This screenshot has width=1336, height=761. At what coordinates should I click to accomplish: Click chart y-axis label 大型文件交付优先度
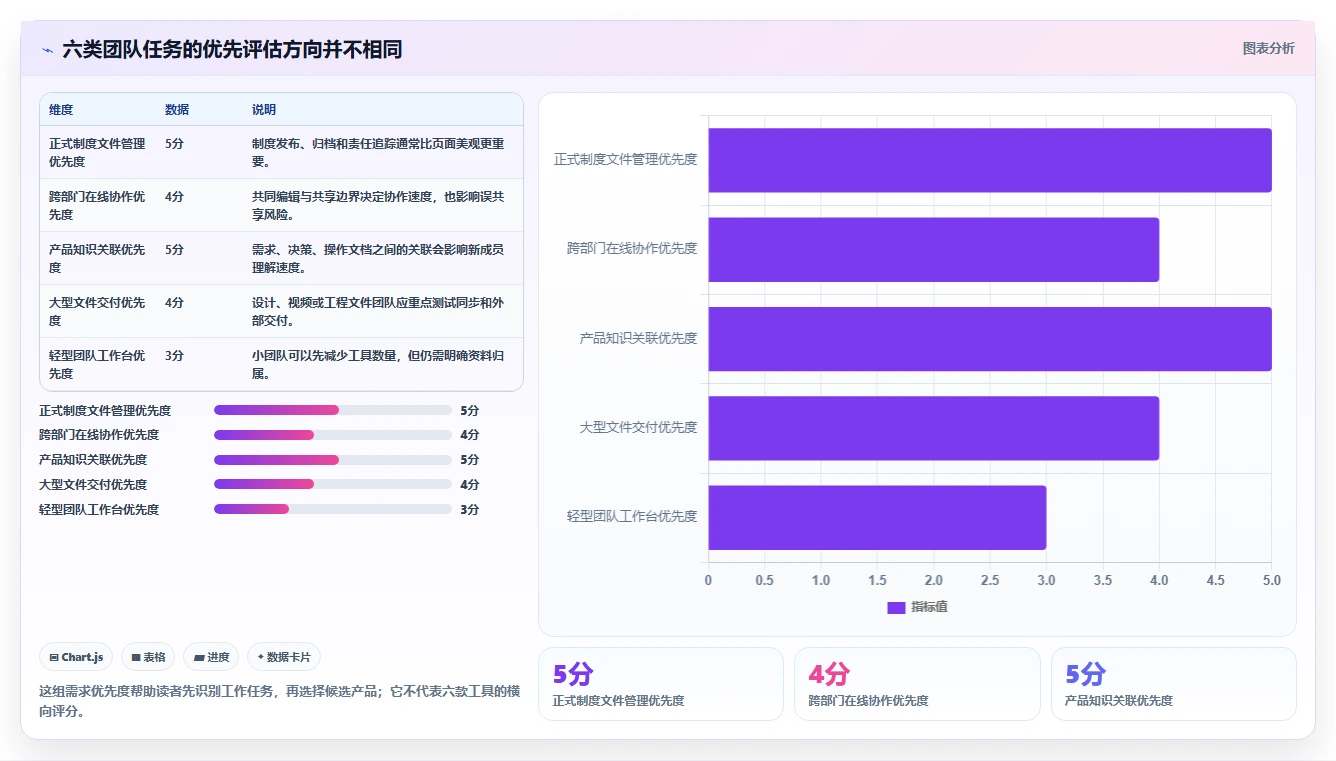(638, 427)
